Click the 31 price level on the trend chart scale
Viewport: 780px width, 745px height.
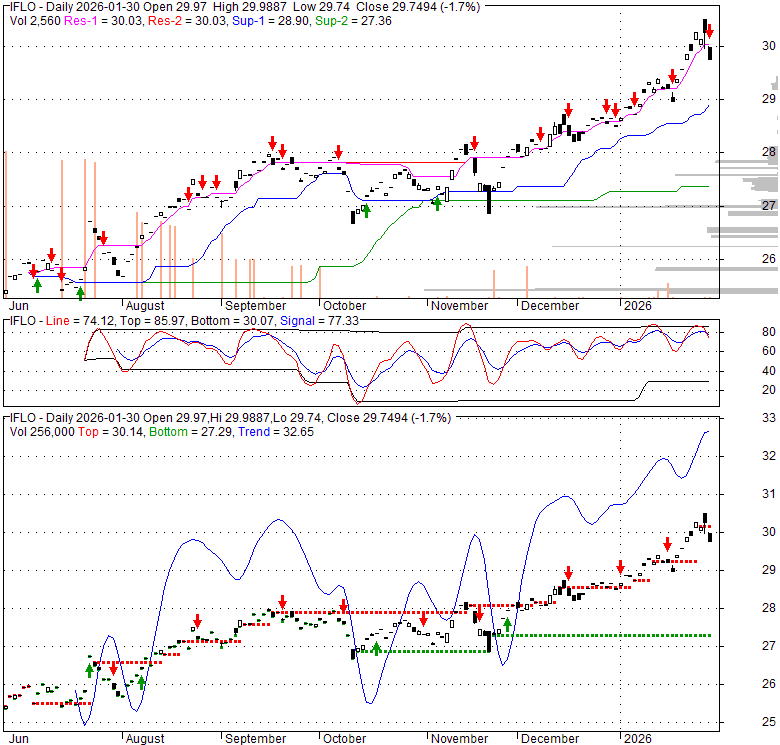point(769,494)
